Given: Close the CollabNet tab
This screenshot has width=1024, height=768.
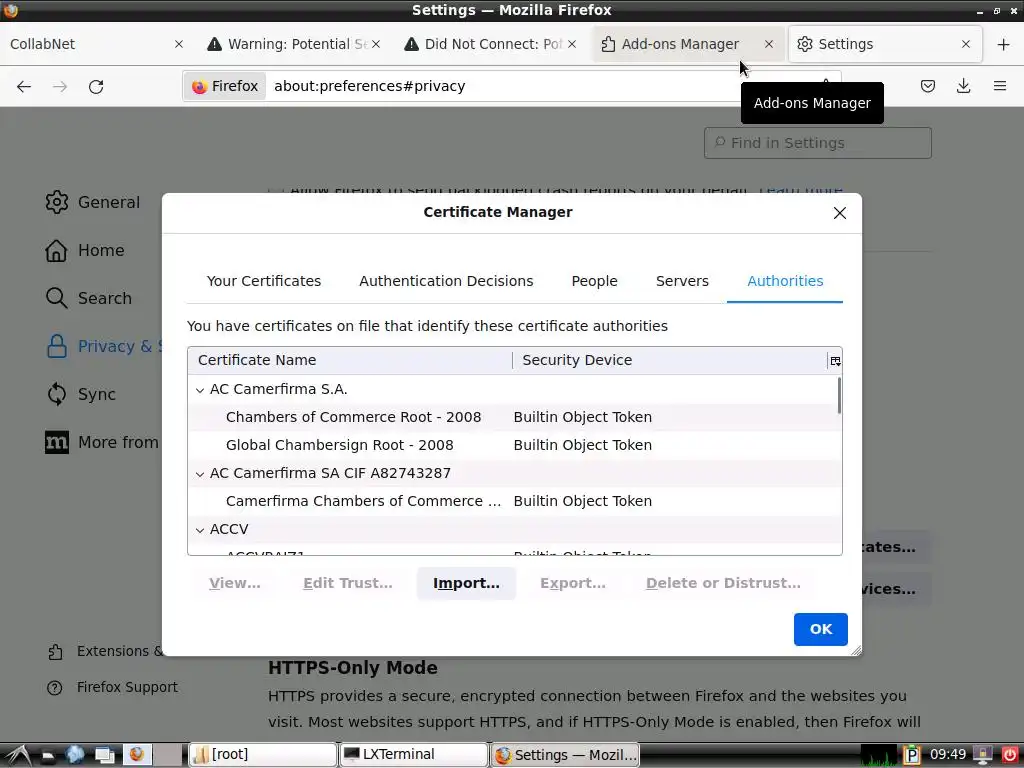Looking at the screenshot, I should pyautogui.click(x=179, y=44).
